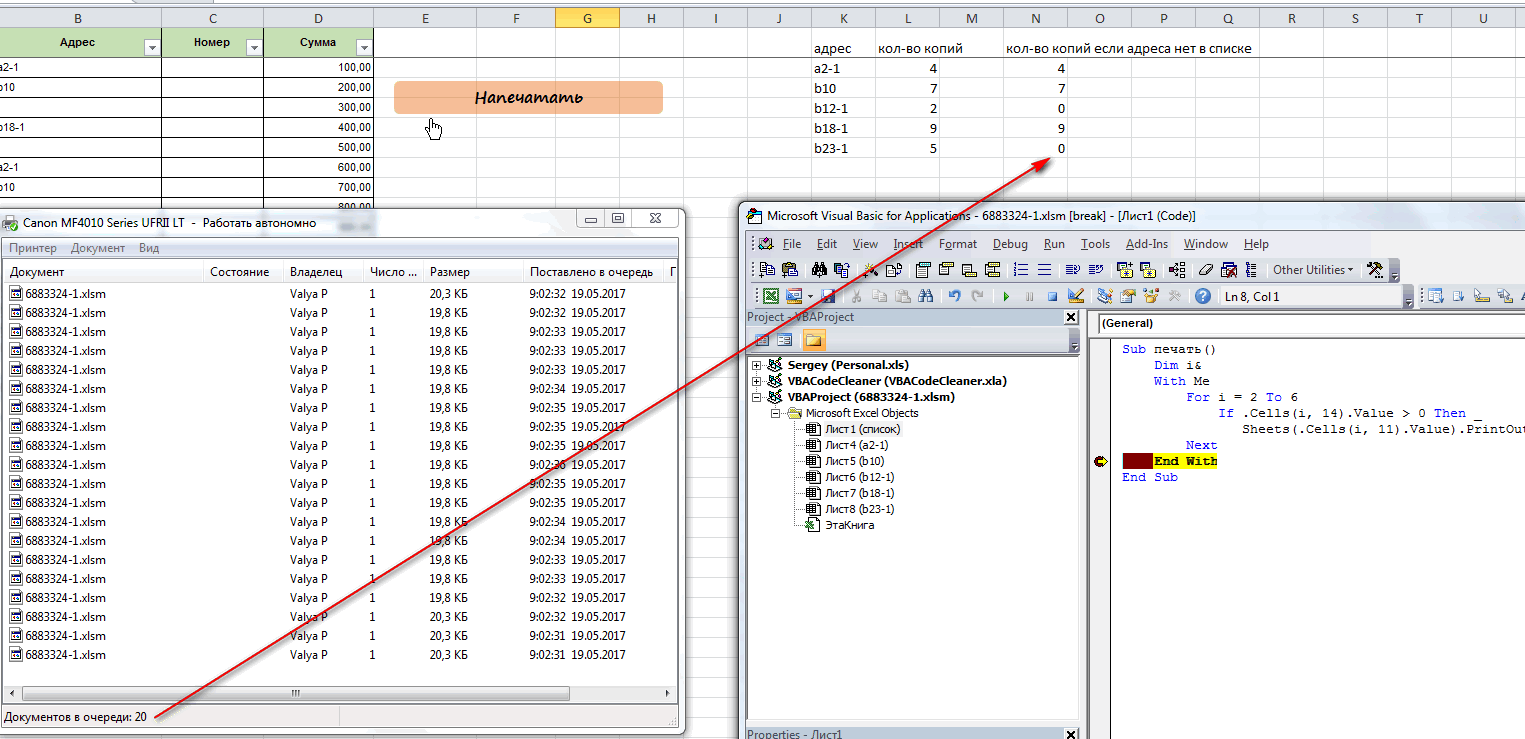
Task: Open the Сумма column filter dropdown
Action: click(x=363, y=47)
